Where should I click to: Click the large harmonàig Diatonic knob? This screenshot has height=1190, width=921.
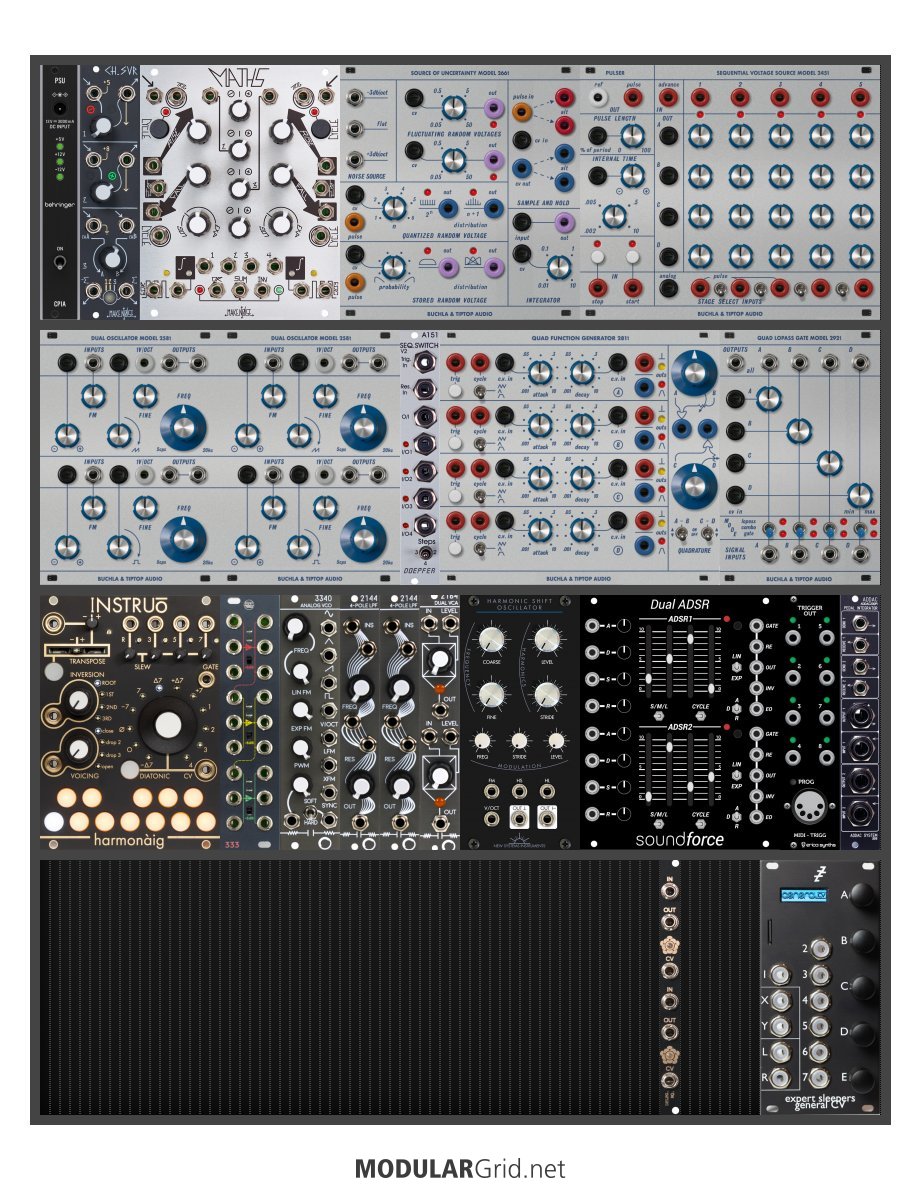point(166,725)
